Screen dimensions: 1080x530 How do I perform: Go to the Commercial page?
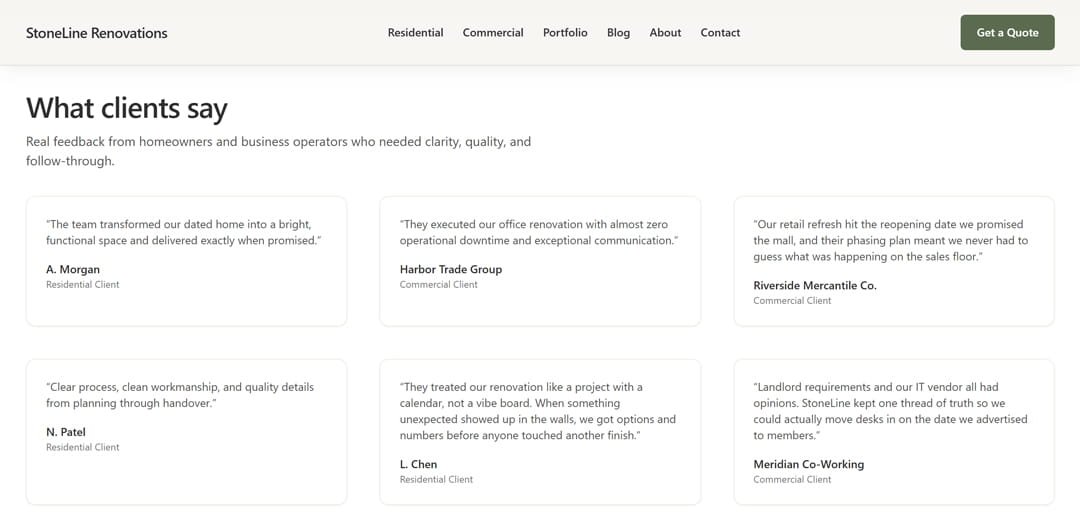[493, 33]
